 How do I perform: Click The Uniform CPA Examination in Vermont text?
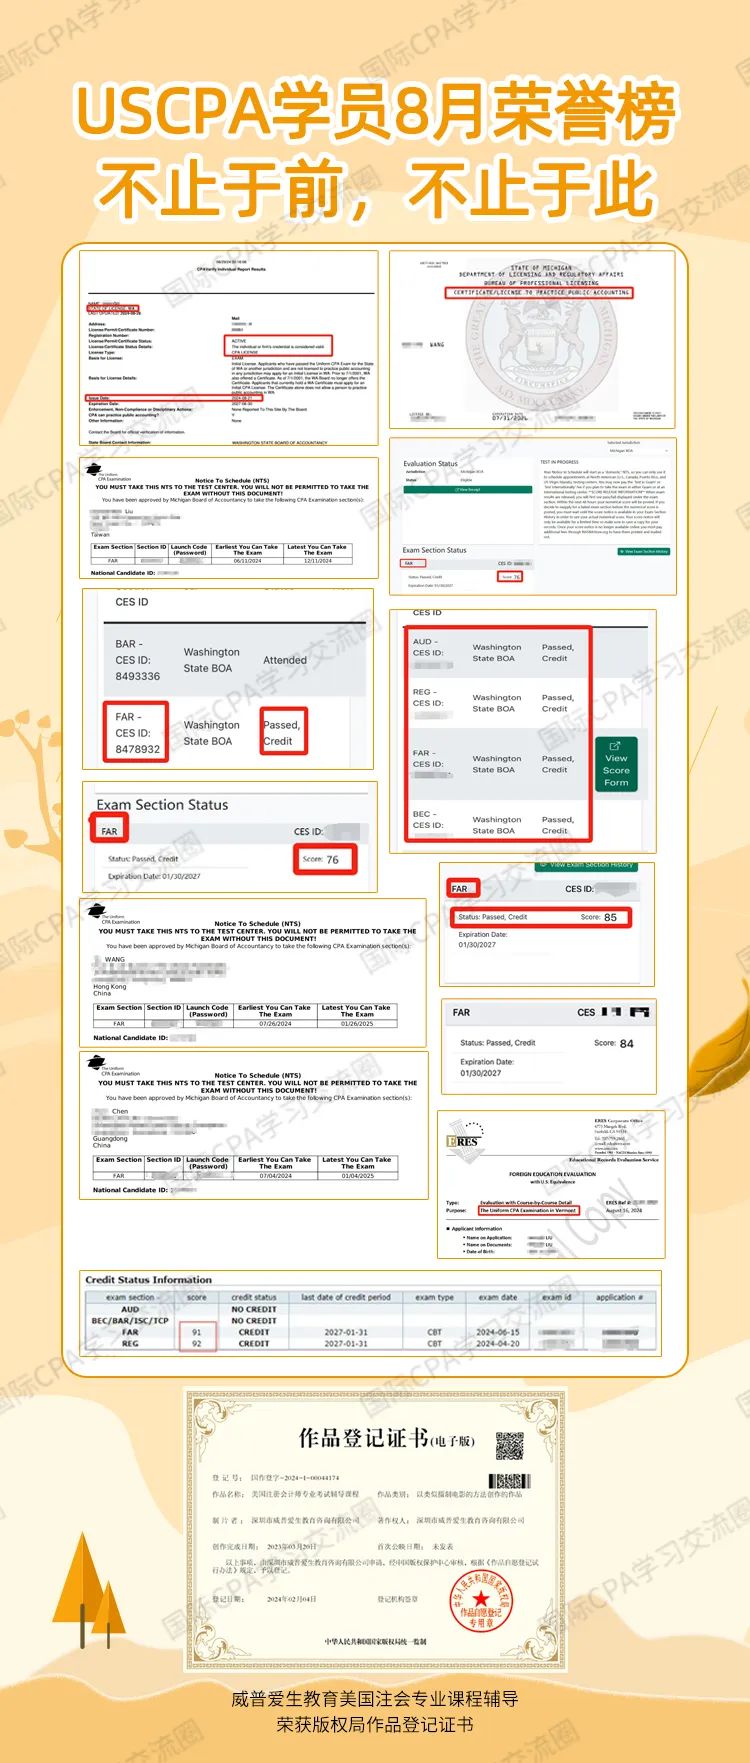pos(528,1210)
